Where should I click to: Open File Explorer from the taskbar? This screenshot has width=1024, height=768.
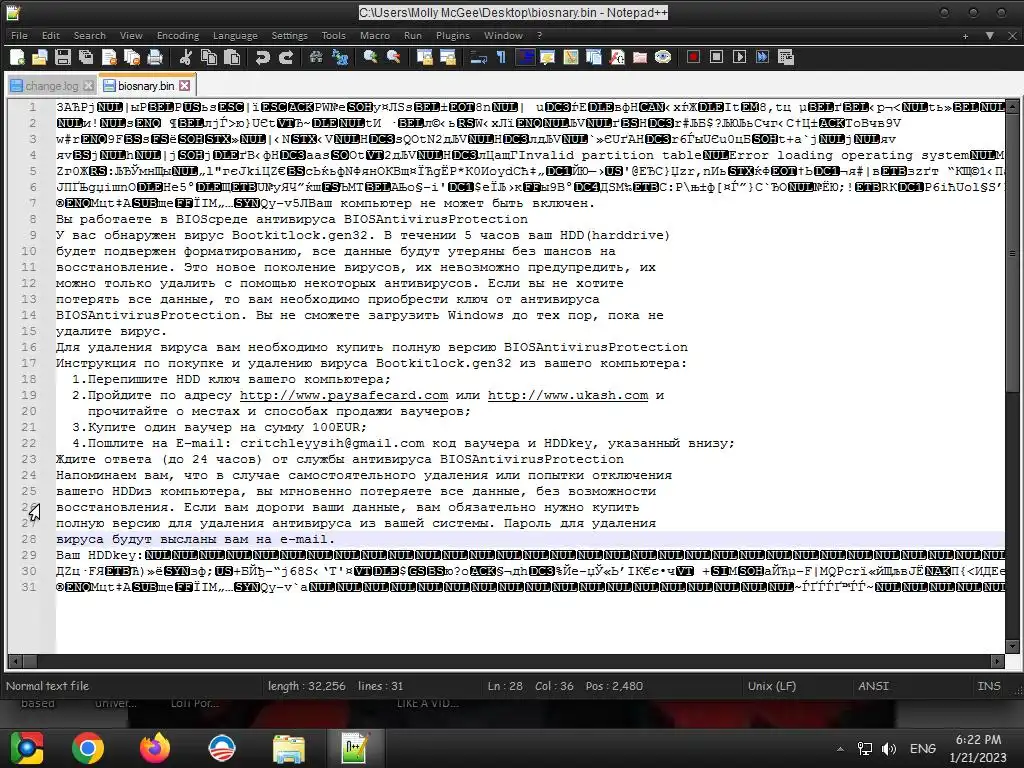pyautogui.click(x=288, y=748)
